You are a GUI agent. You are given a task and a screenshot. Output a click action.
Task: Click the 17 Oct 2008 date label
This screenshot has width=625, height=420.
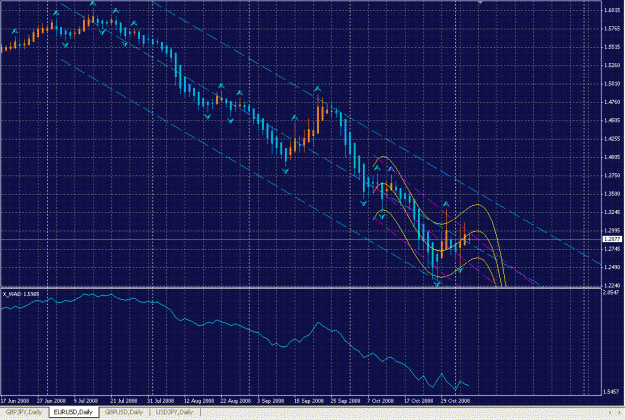pos(419,401)
